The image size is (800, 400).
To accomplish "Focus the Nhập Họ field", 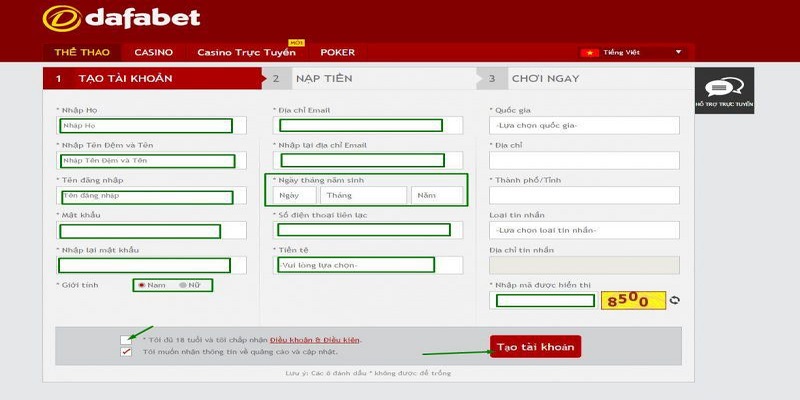I will point(152,126).
